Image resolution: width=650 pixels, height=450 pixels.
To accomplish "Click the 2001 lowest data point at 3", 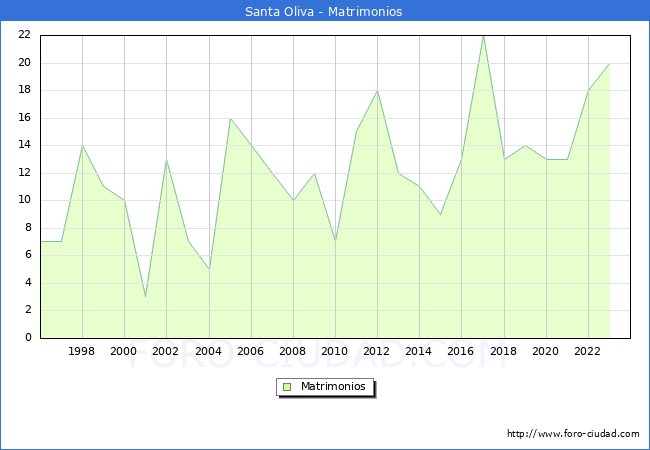I will pos(145,296).
